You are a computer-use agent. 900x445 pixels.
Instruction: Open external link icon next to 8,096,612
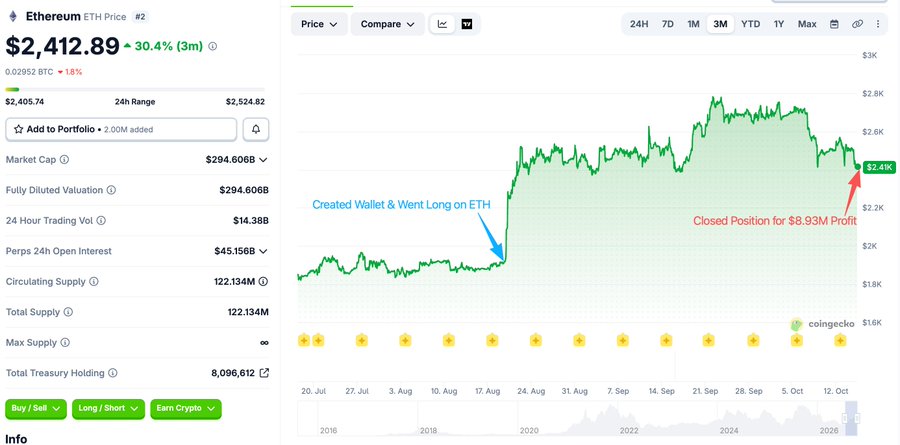pos(264,373)
